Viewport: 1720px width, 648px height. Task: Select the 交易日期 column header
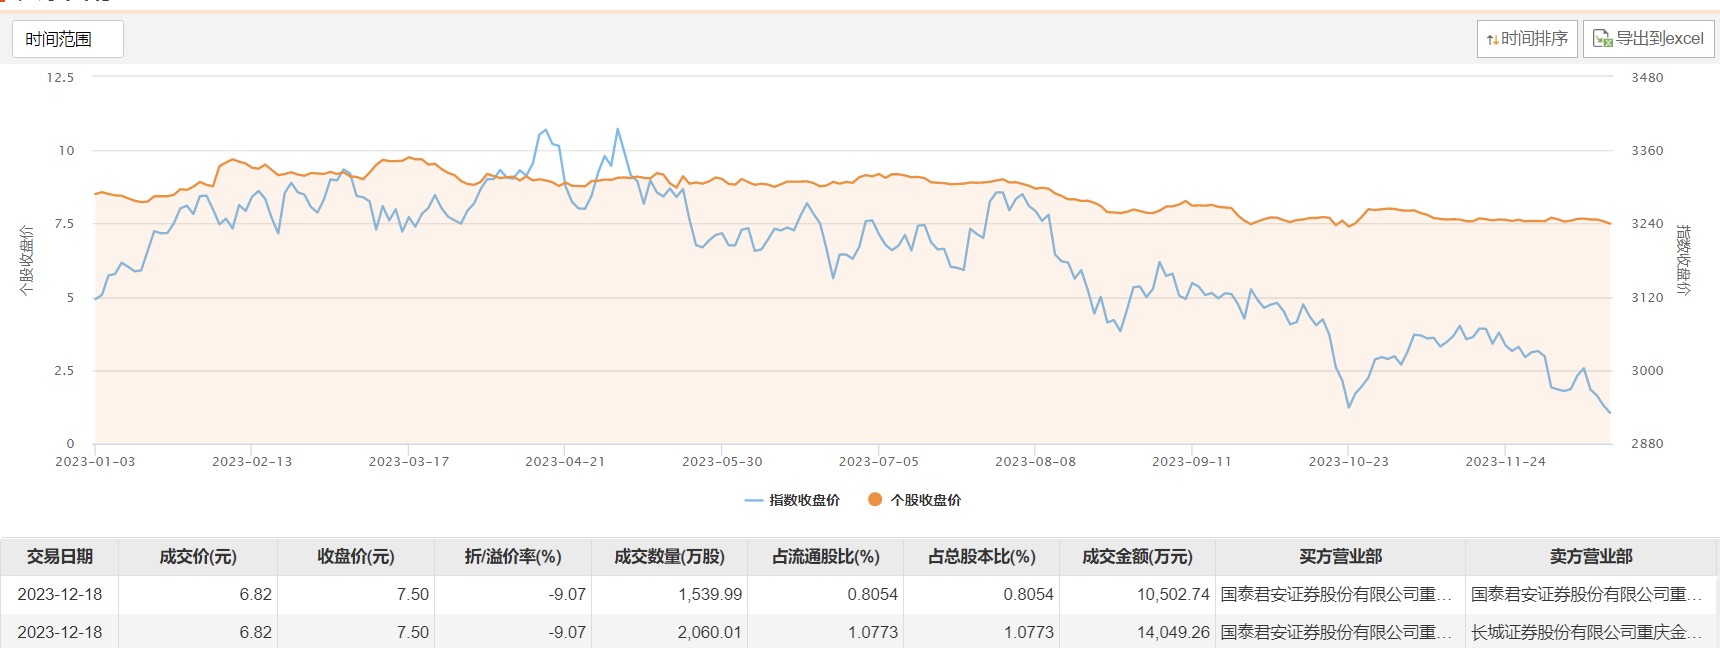(x=60, y=557)
